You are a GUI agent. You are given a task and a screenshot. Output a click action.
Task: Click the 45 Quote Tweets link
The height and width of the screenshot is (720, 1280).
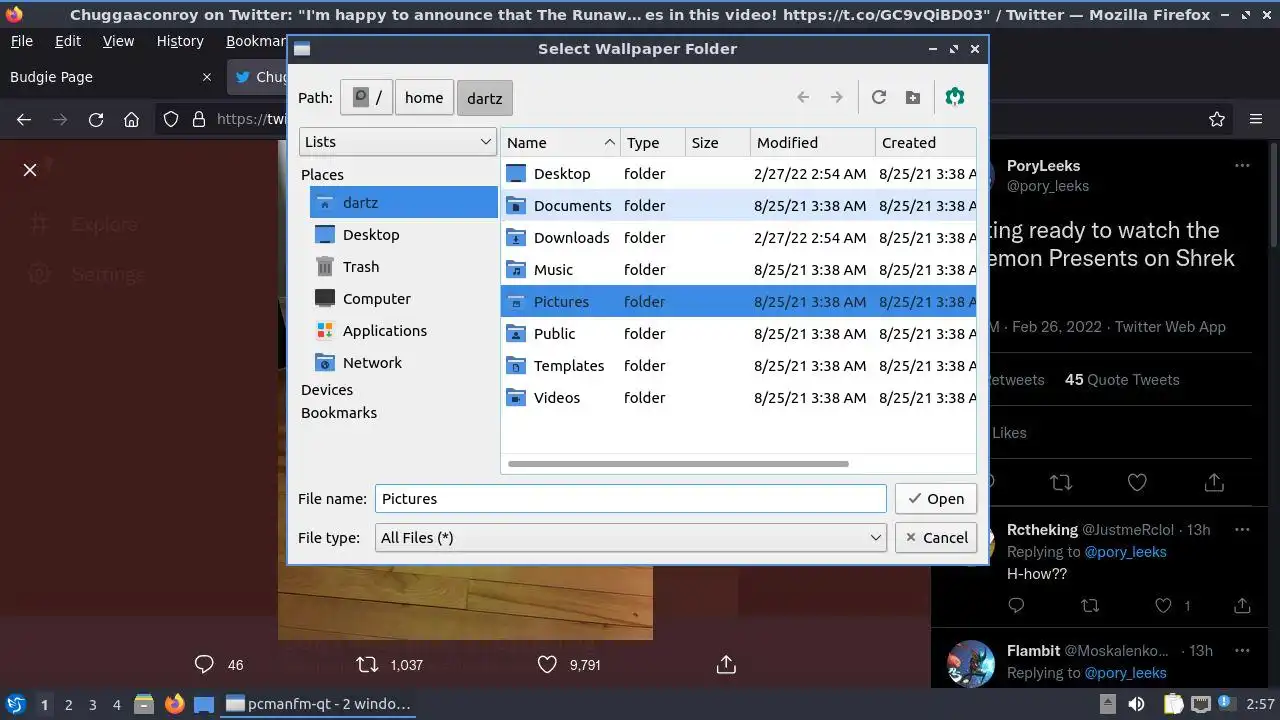1122,380
